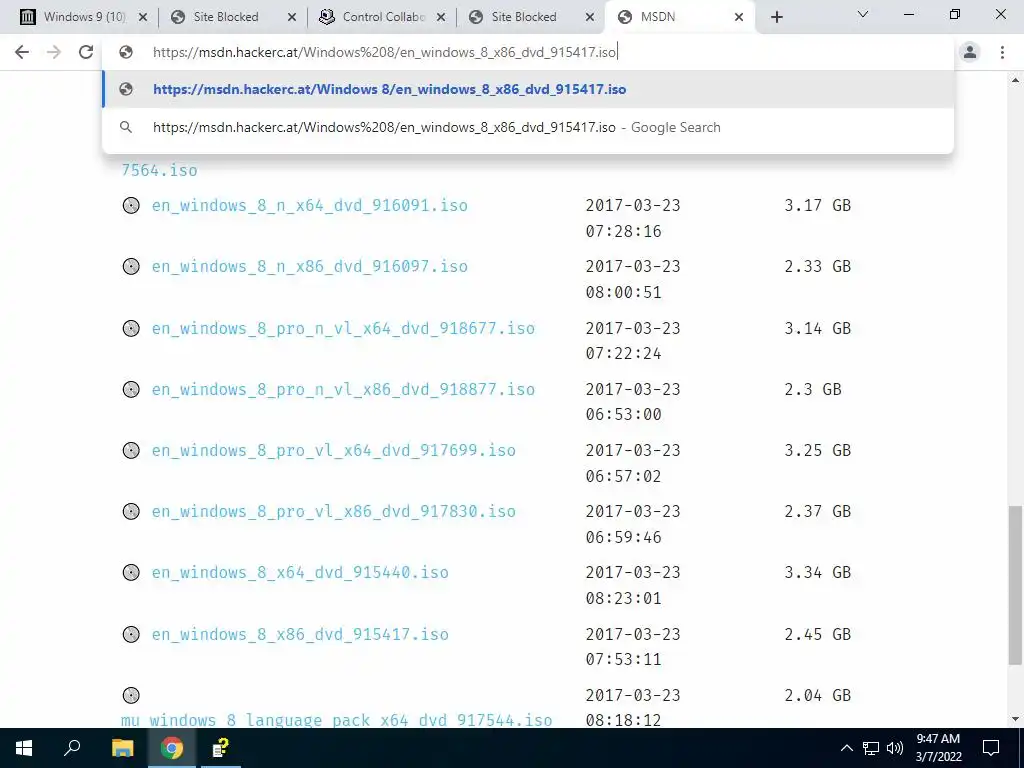Click disc icon beside en_windows_8_pro_n_vl_x64_dvd_918677.iso
The height and width of the screenshot is (768, 1024).
pyautogui.click(x=131, y=328)
